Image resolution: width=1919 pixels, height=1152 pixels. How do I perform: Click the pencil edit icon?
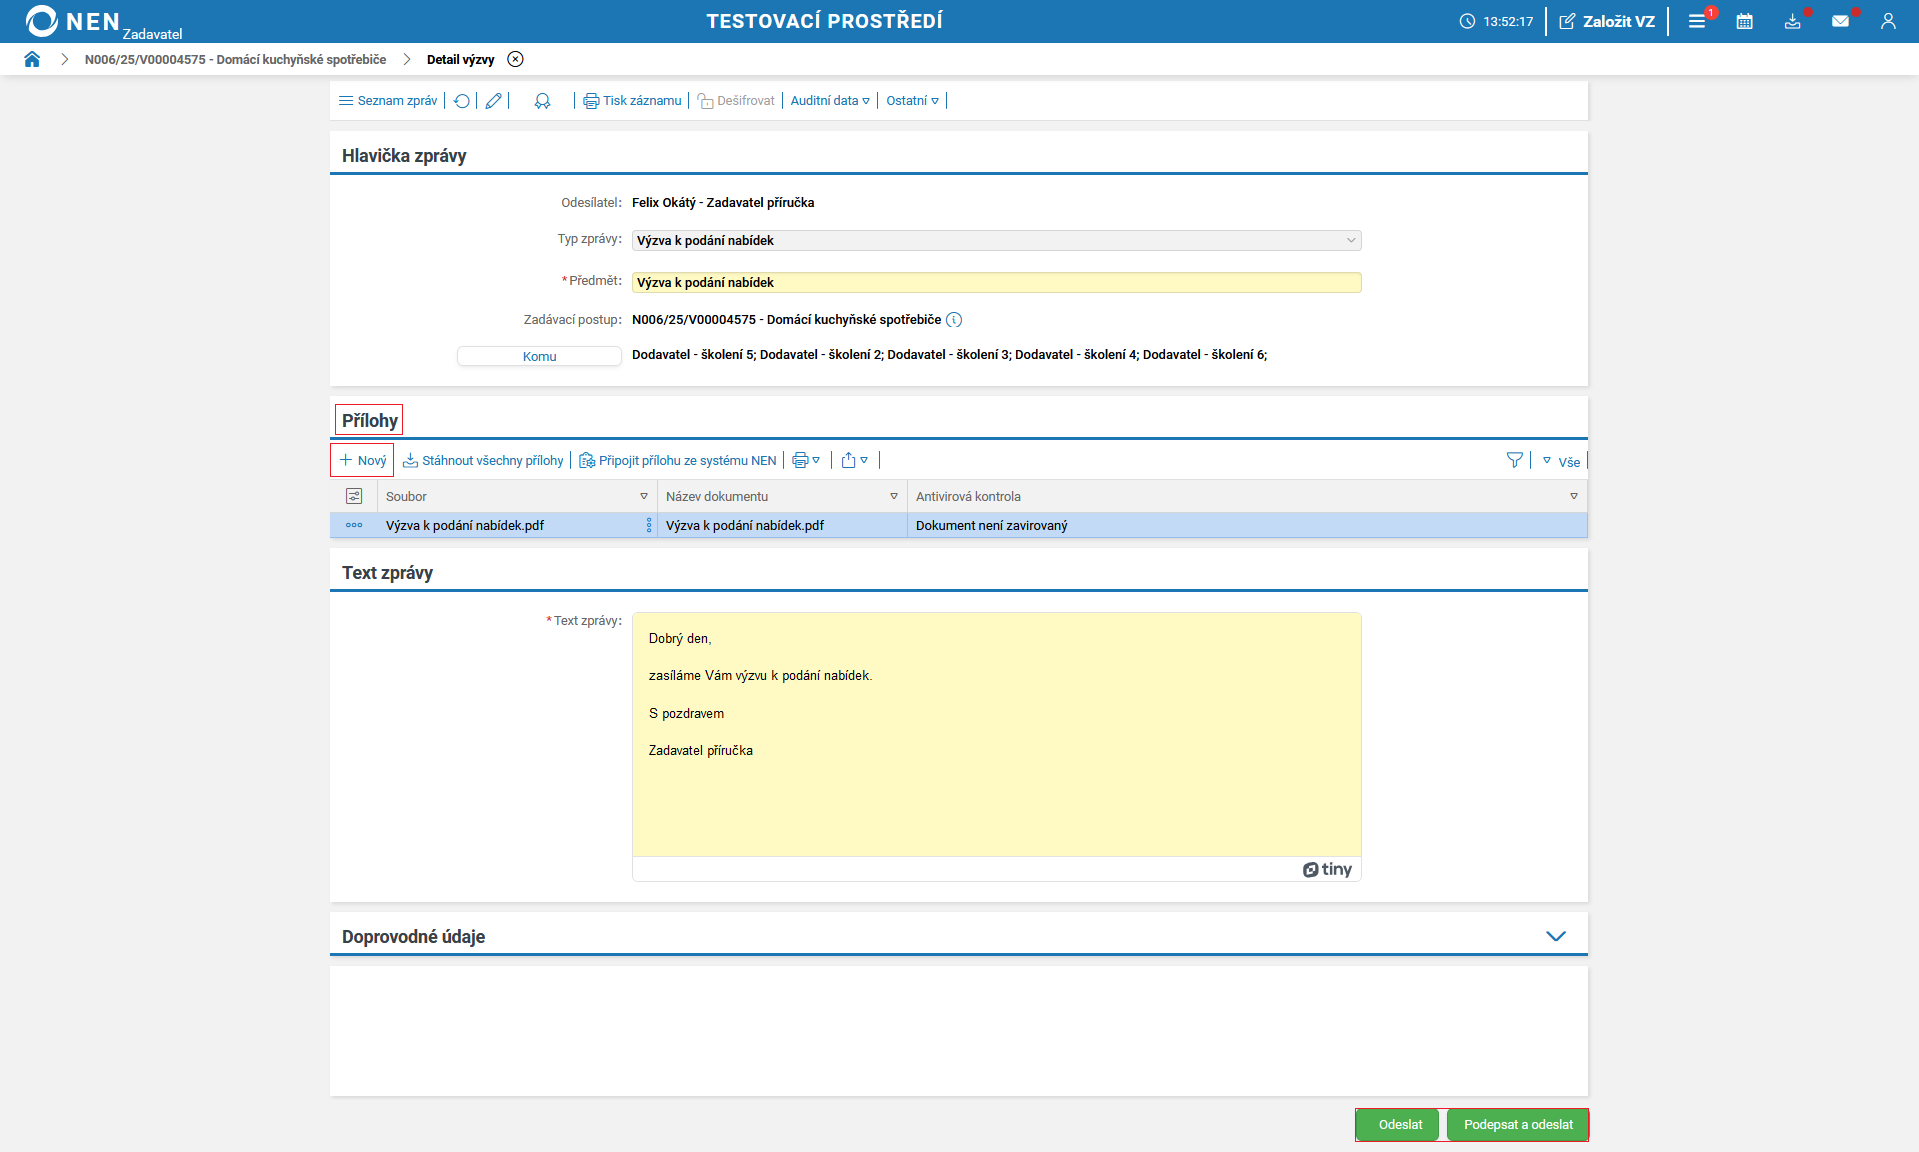pyautogui.click(x=493, y=101)
